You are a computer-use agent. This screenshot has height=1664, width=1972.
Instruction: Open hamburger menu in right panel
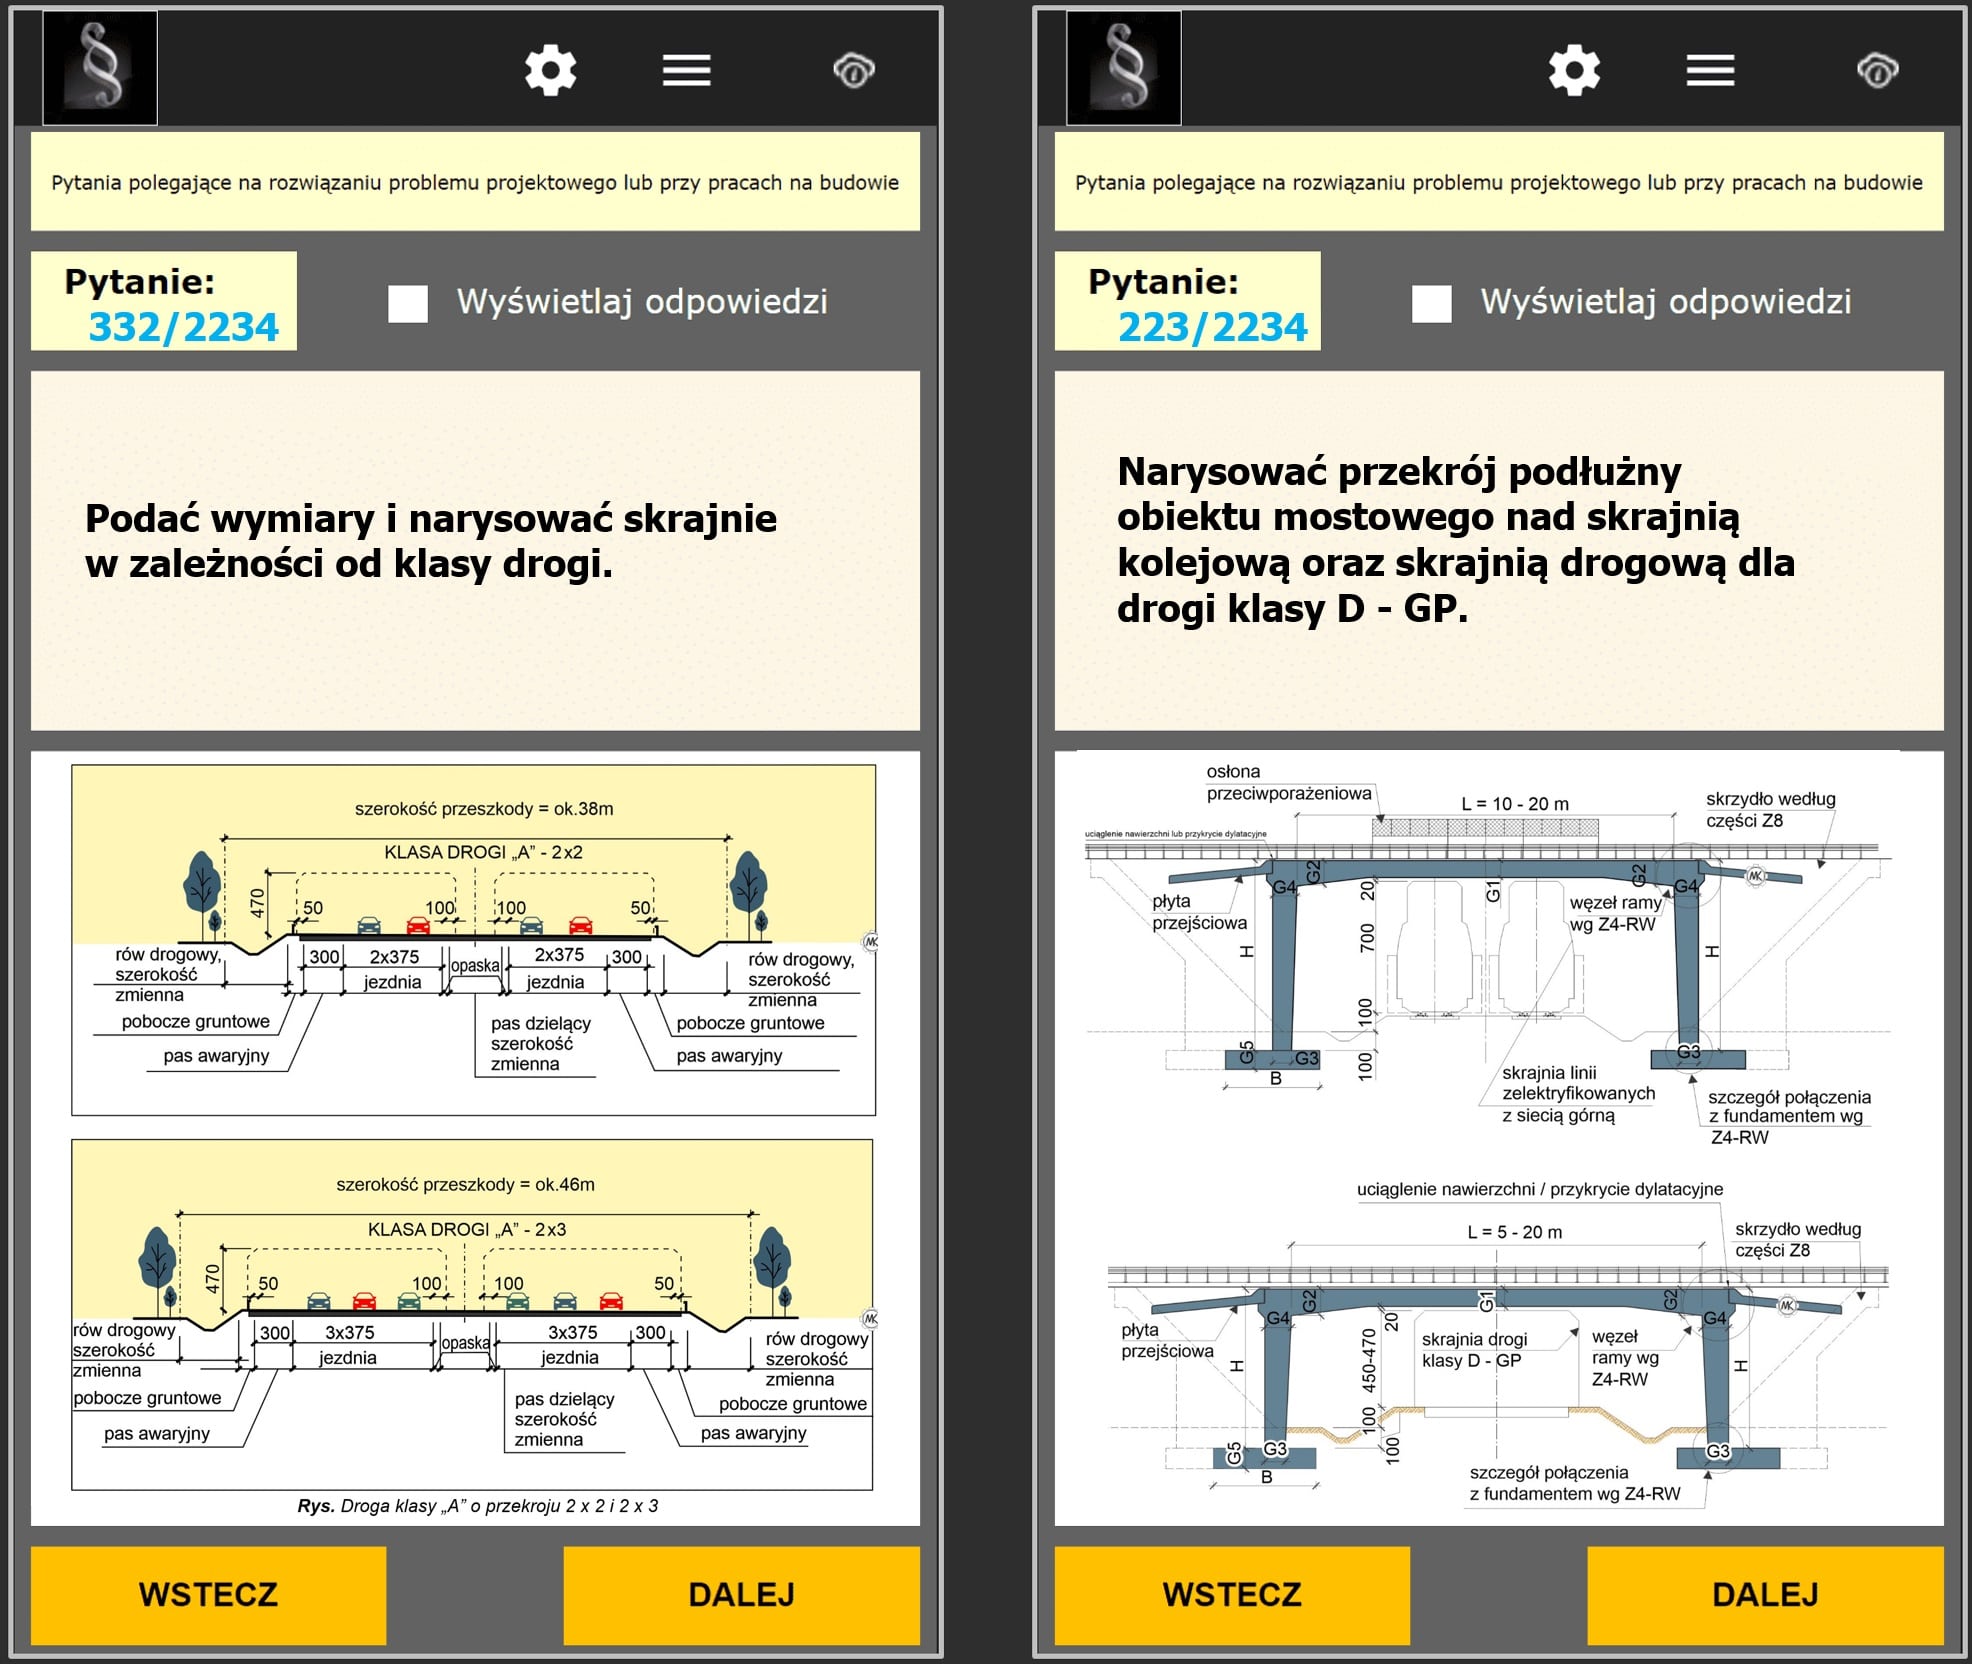point(1710,70)
